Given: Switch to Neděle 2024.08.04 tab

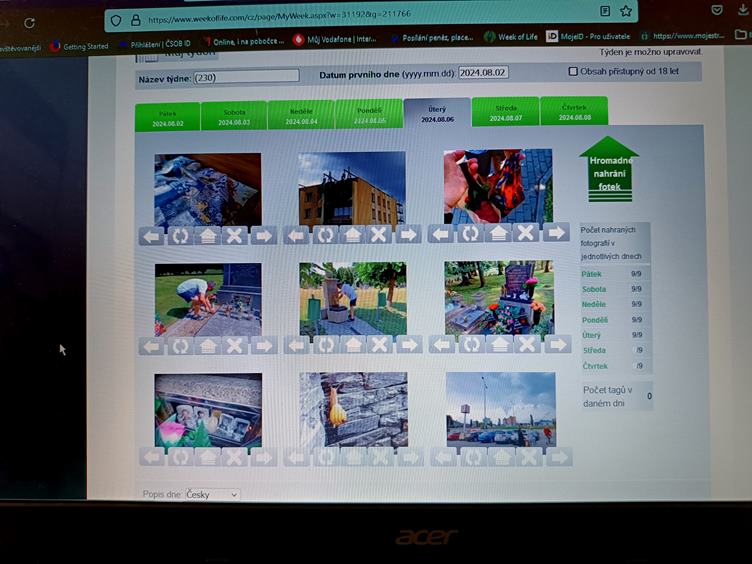Looking at the screenshot, I should tap(301, 115).
